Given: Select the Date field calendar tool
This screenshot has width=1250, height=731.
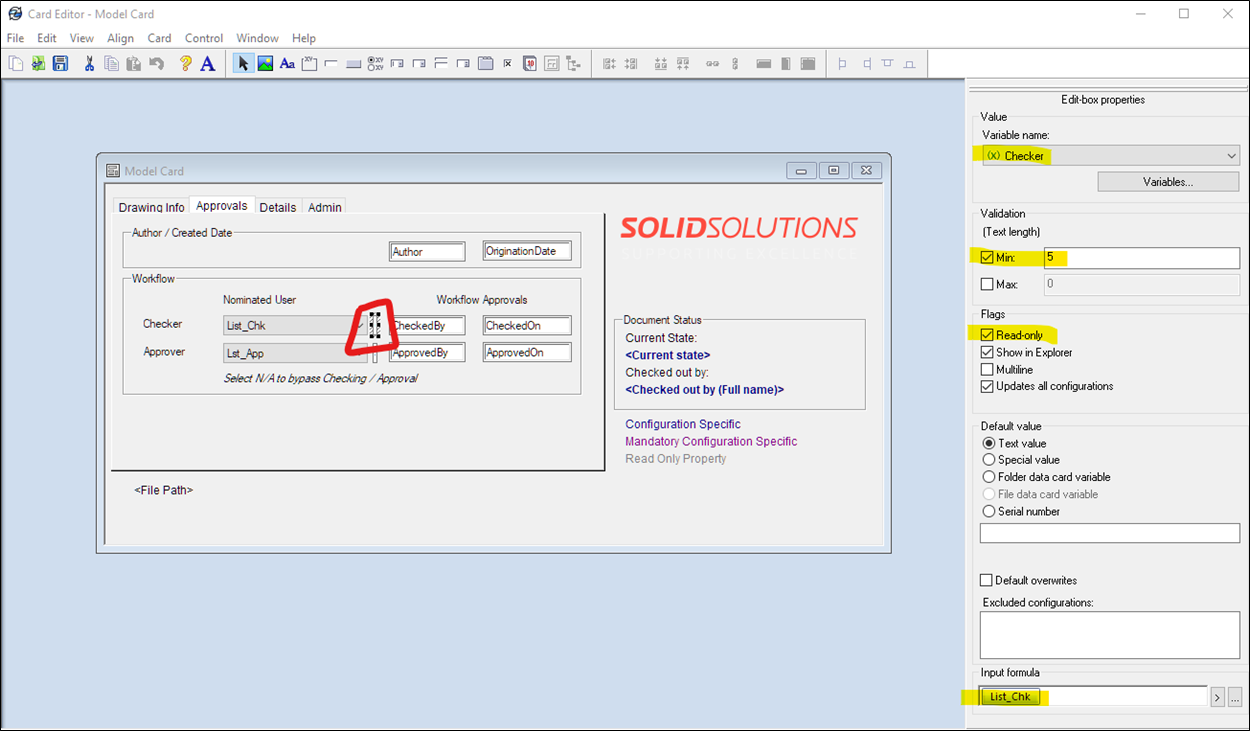Looking at the screenshot, I should 529,63.
